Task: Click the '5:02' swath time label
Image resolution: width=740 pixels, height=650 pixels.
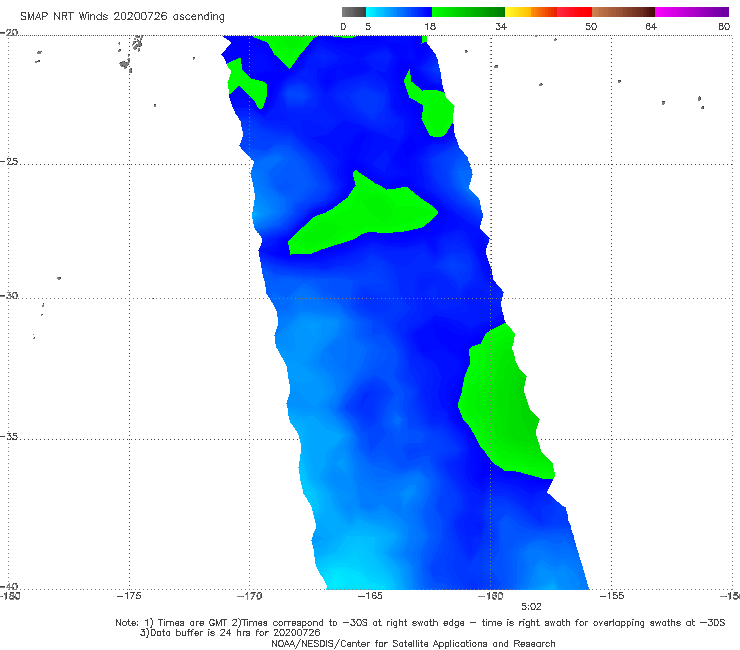Action: [531, 607]
